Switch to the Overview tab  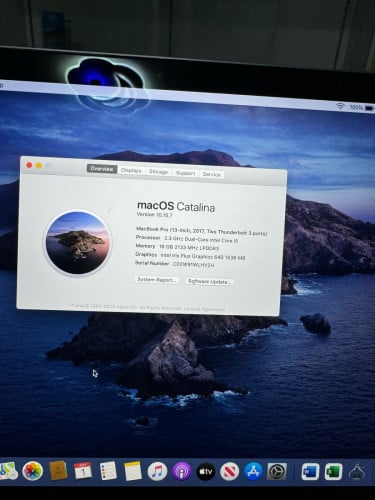click(102, 169)
